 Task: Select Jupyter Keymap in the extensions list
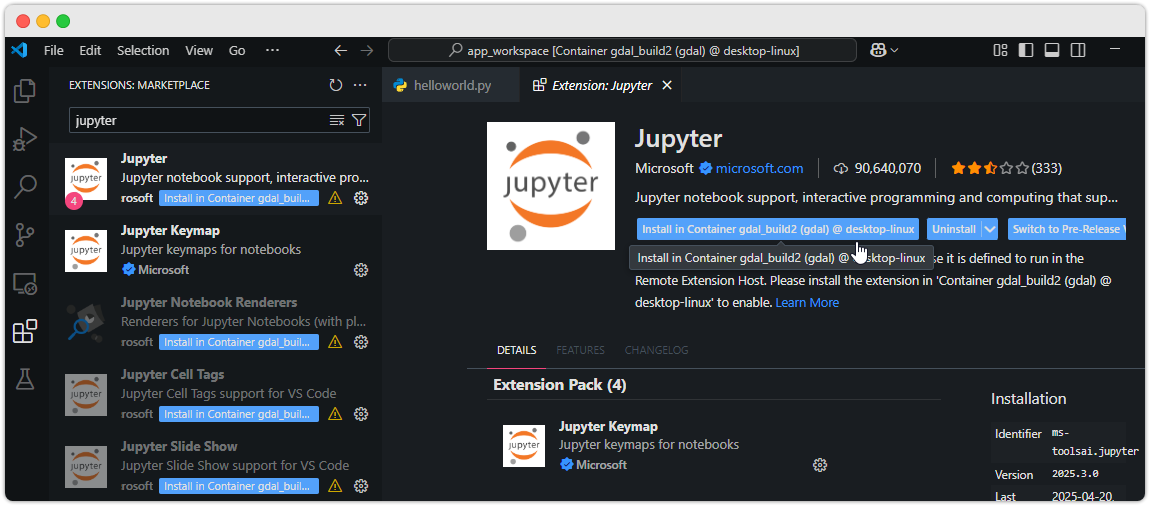(215, 251)
